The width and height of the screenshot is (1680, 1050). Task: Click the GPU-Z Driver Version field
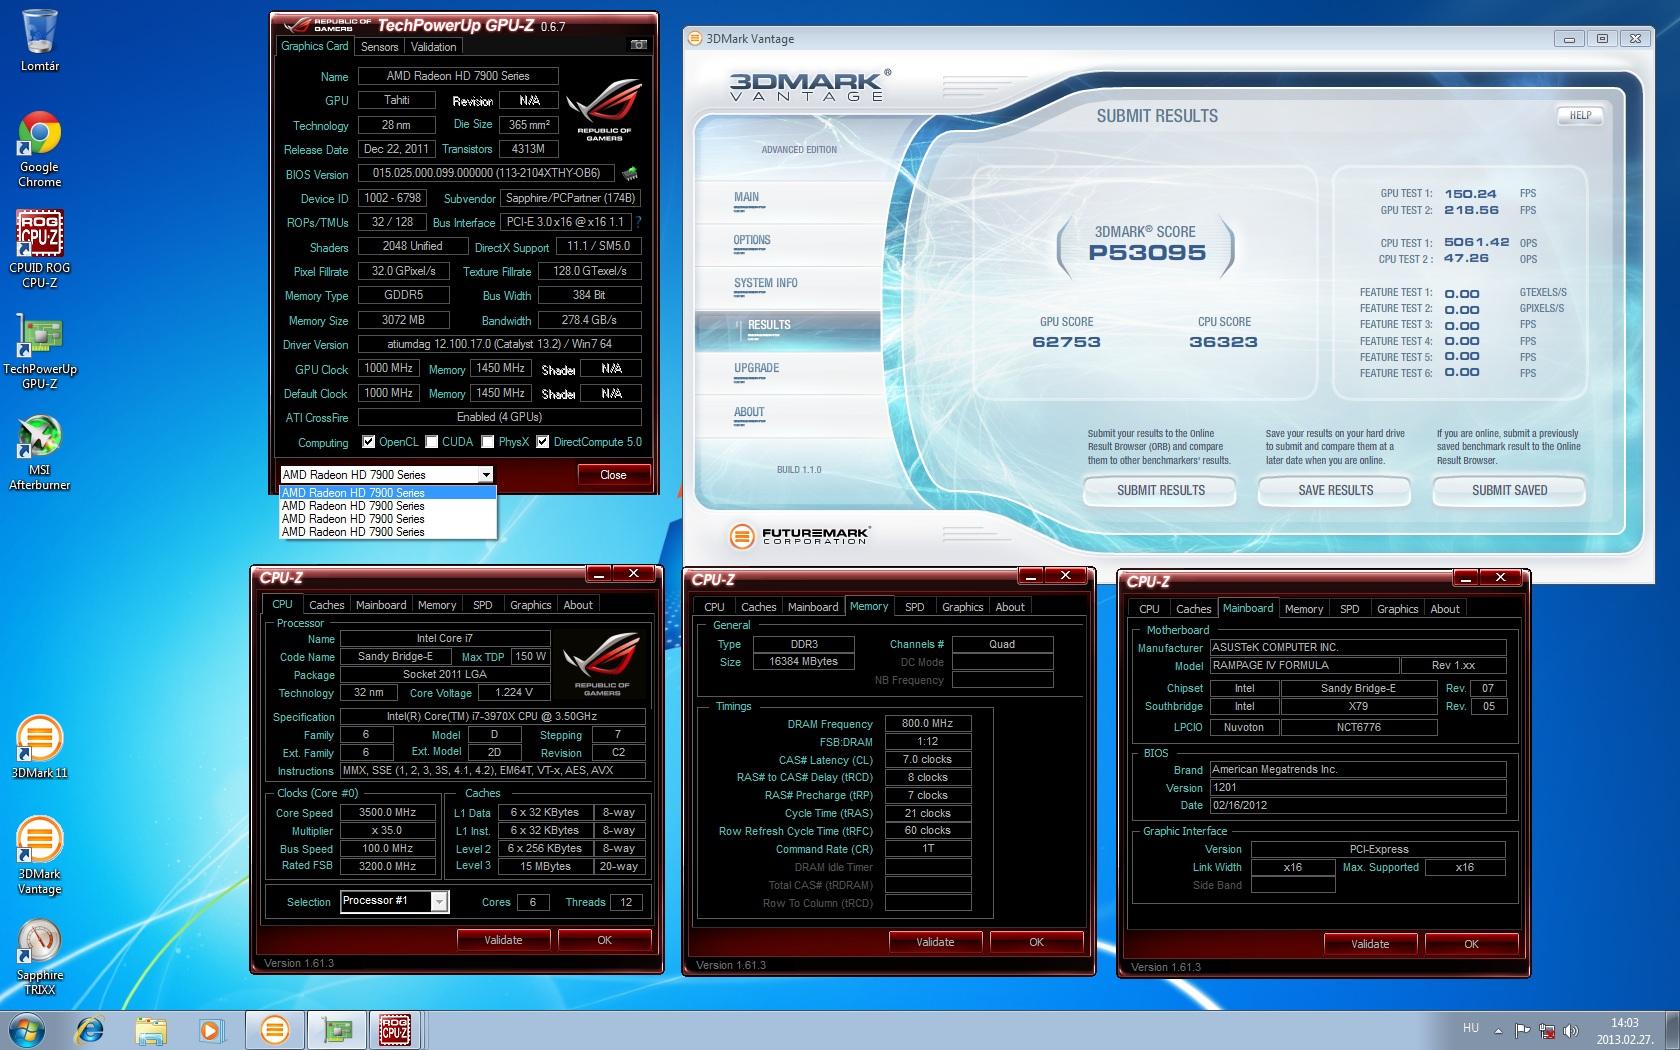point(499,344)
